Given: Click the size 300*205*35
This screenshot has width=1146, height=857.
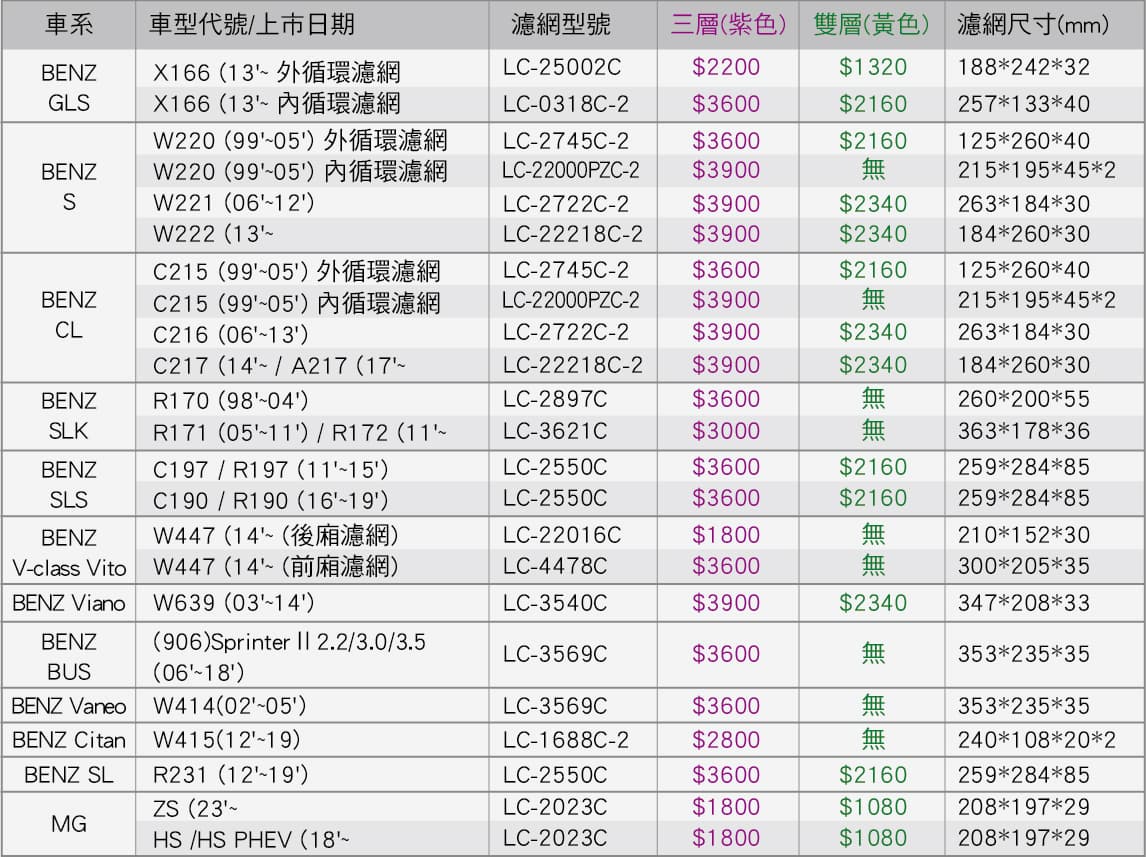Looking at the screenshot, I should point(1023,565).
